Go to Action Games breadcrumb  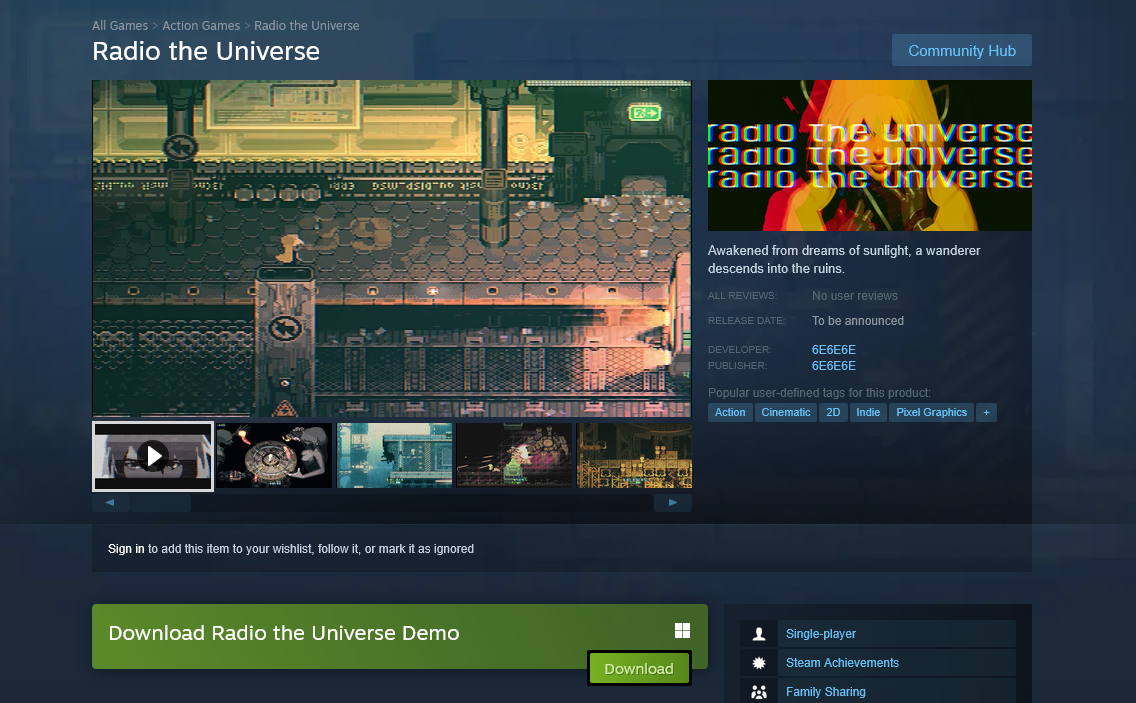(201, 25)
